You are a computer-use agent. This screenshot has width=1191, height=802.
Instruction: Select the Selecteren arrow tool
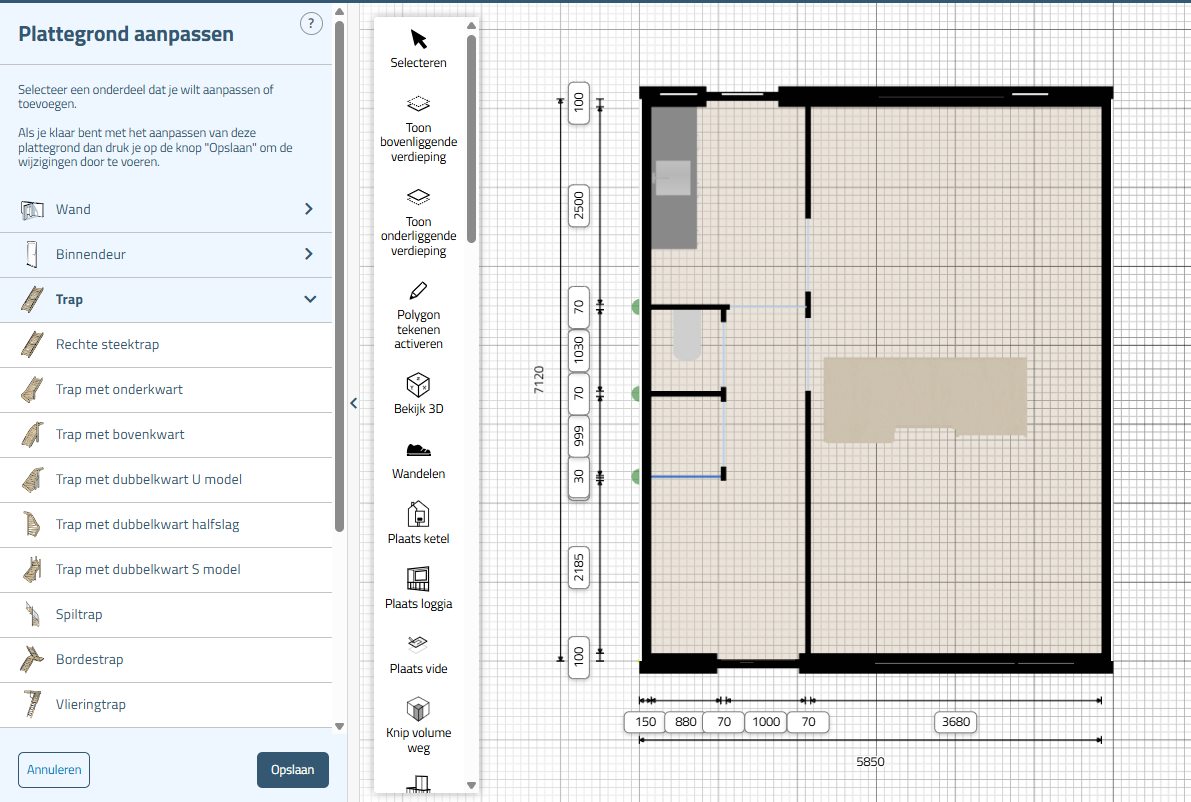coord(418,47)
